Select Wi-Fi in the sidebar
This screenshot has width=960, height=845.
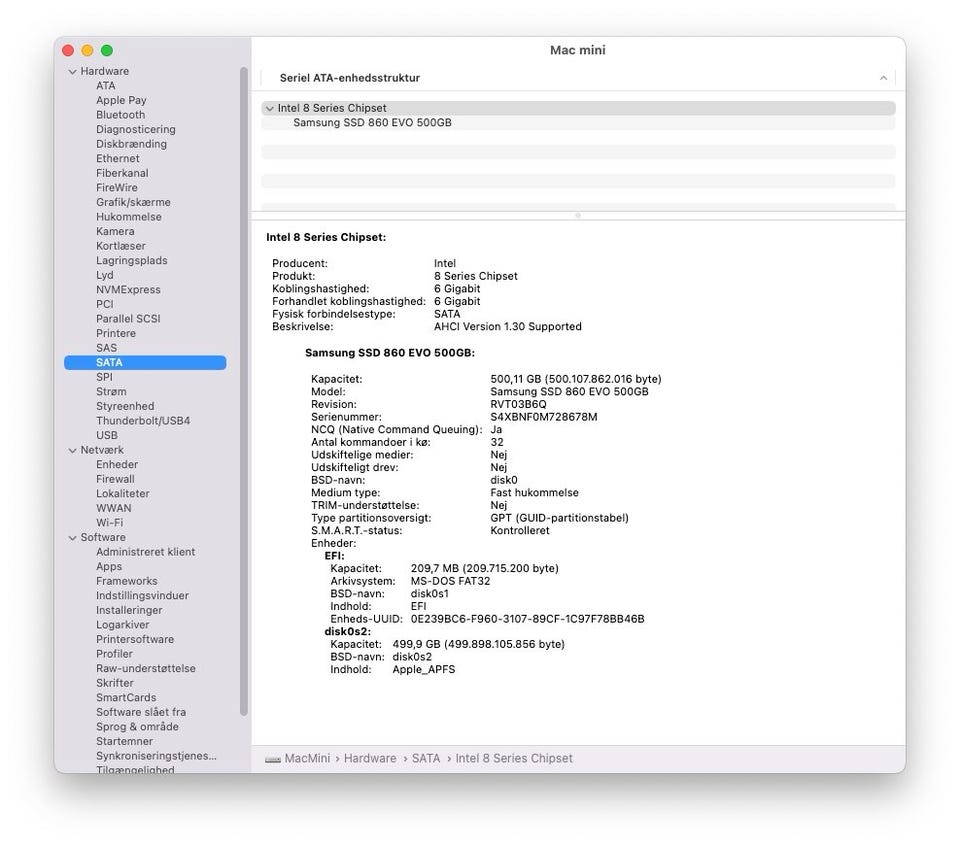click(110, 523)
